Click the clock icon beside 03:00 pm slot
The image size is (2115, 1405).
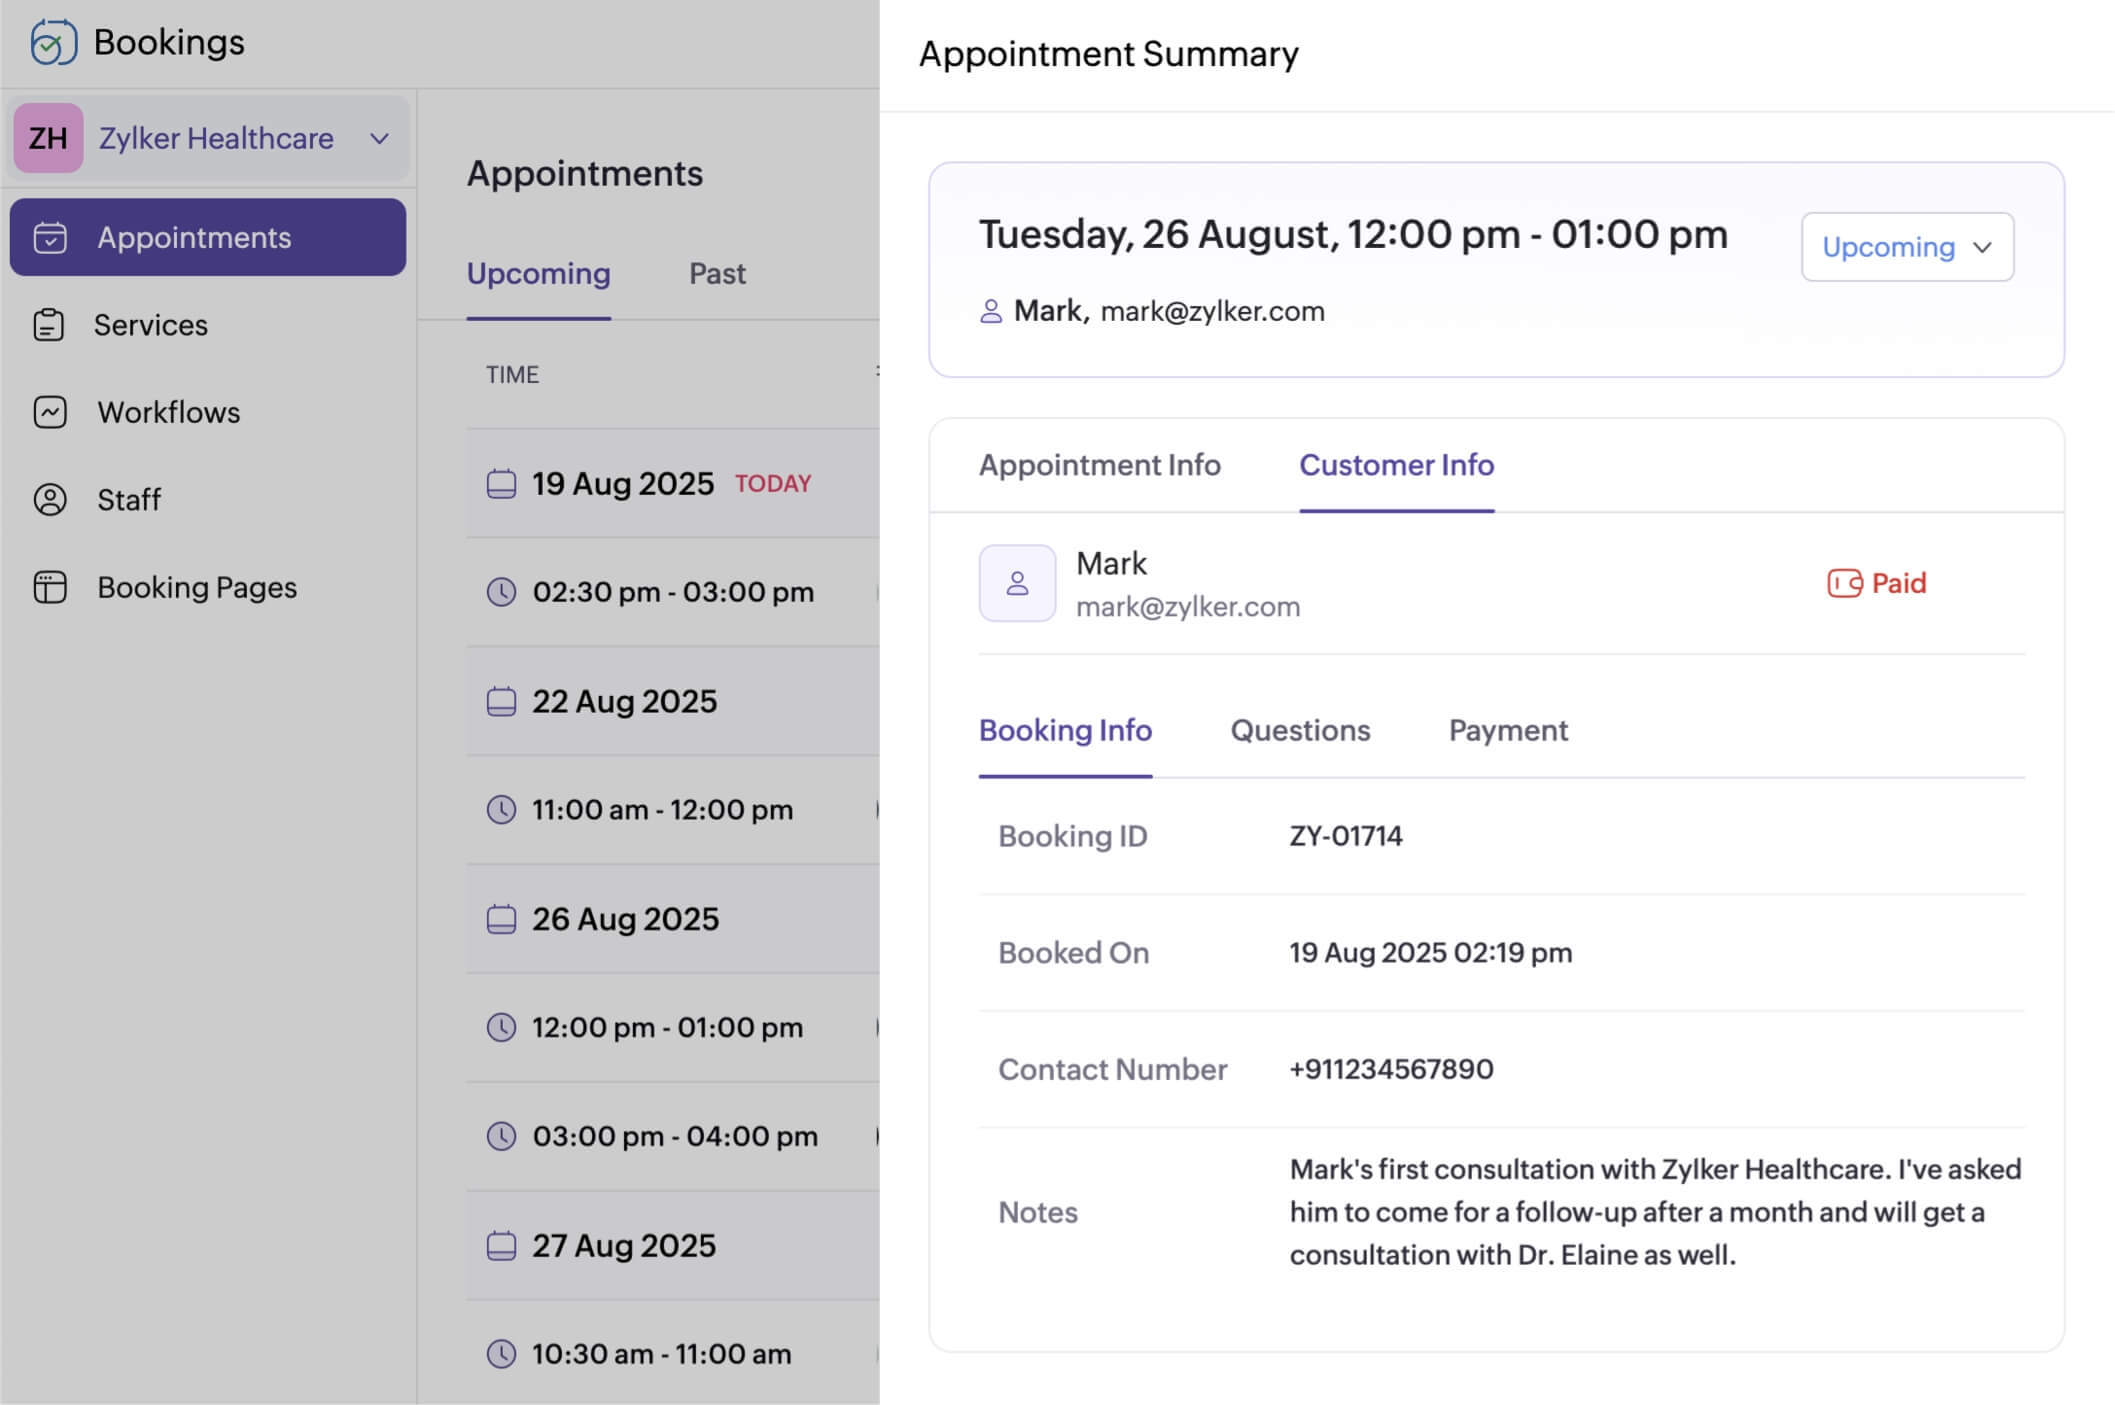[501, 1136]
